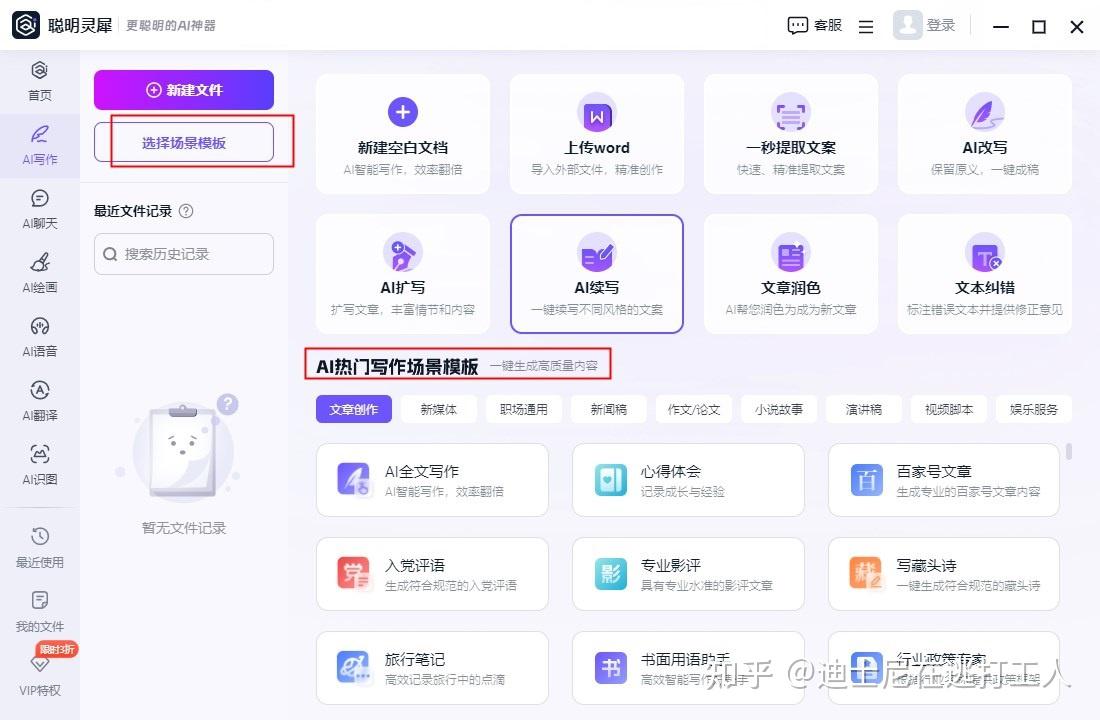This screenshot has width=1100, height=720.
Task: Open the 客服 customer service chat
Action: coord(815,26)
